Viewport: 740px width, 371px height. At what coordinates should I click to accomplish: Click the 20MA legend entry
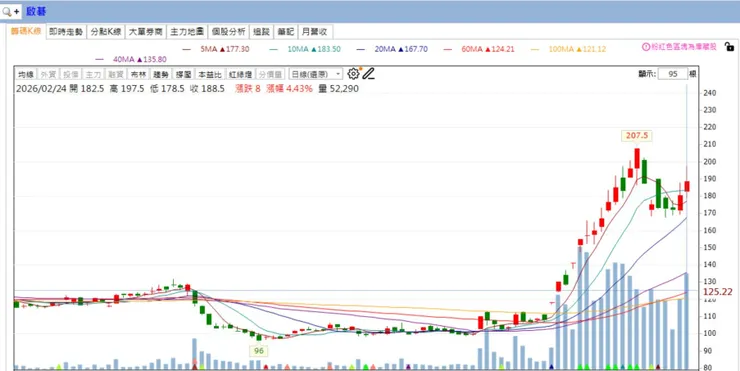tap(392, 49)
